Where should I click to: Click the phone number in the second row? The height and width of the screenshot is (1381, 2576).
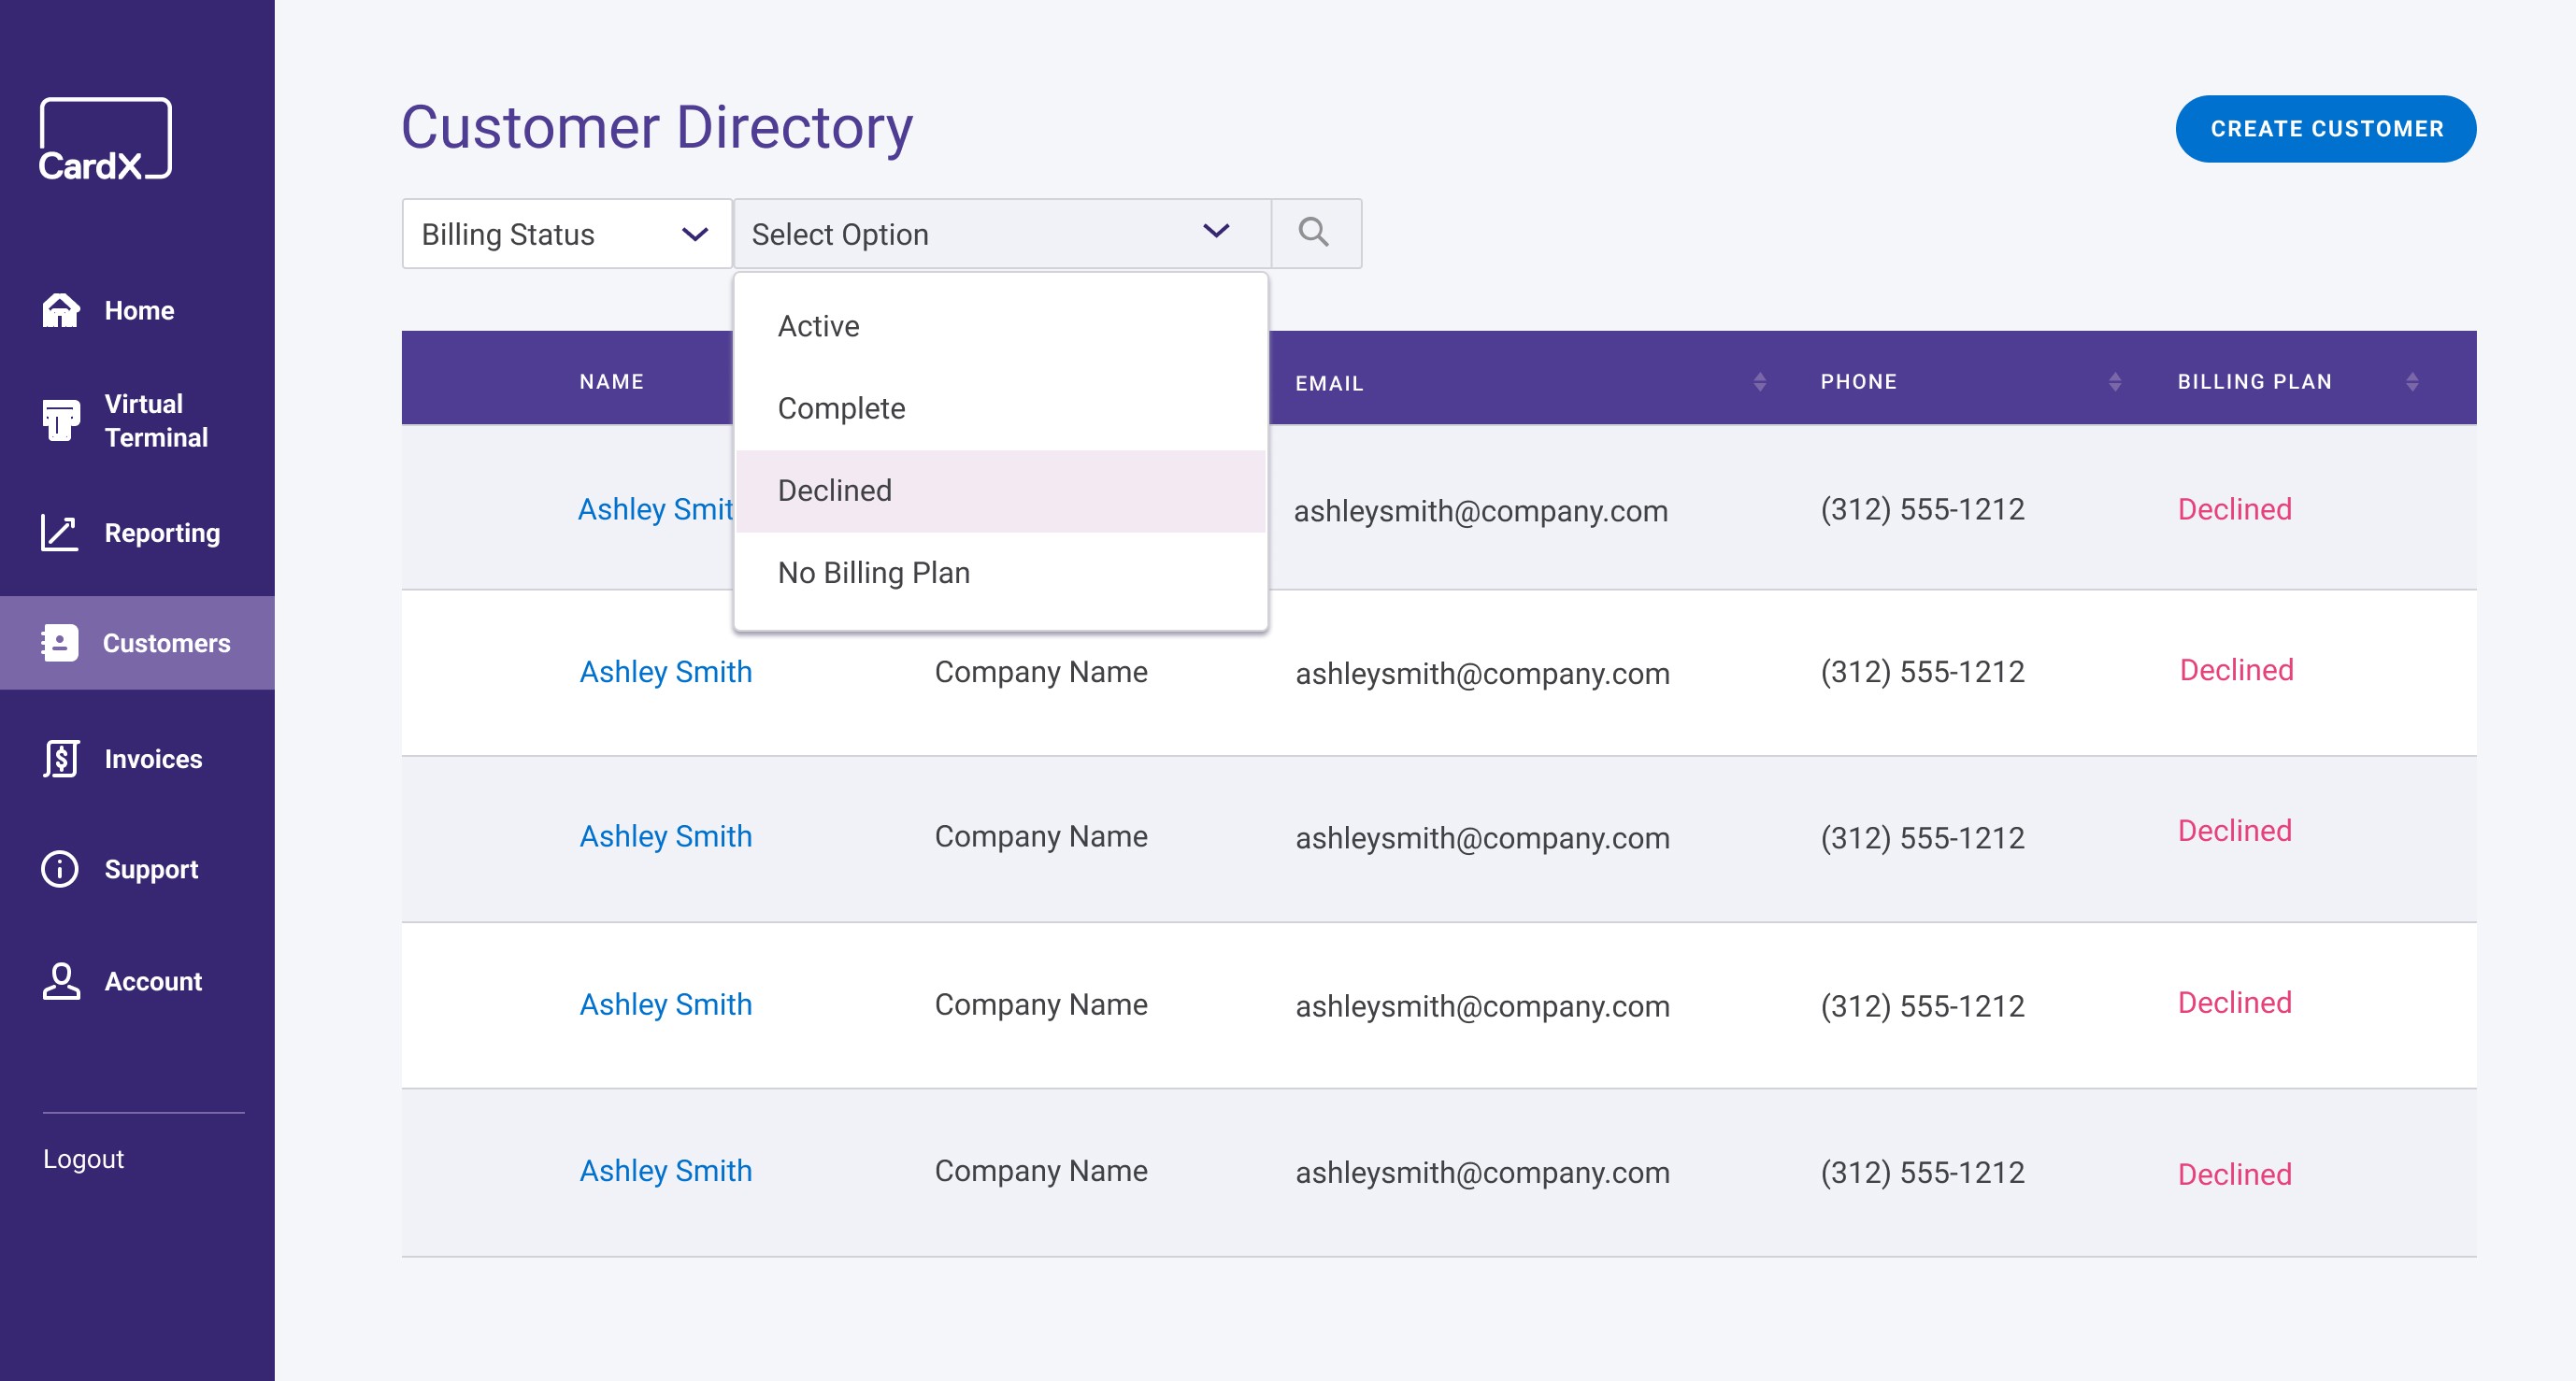point(1922,672)
